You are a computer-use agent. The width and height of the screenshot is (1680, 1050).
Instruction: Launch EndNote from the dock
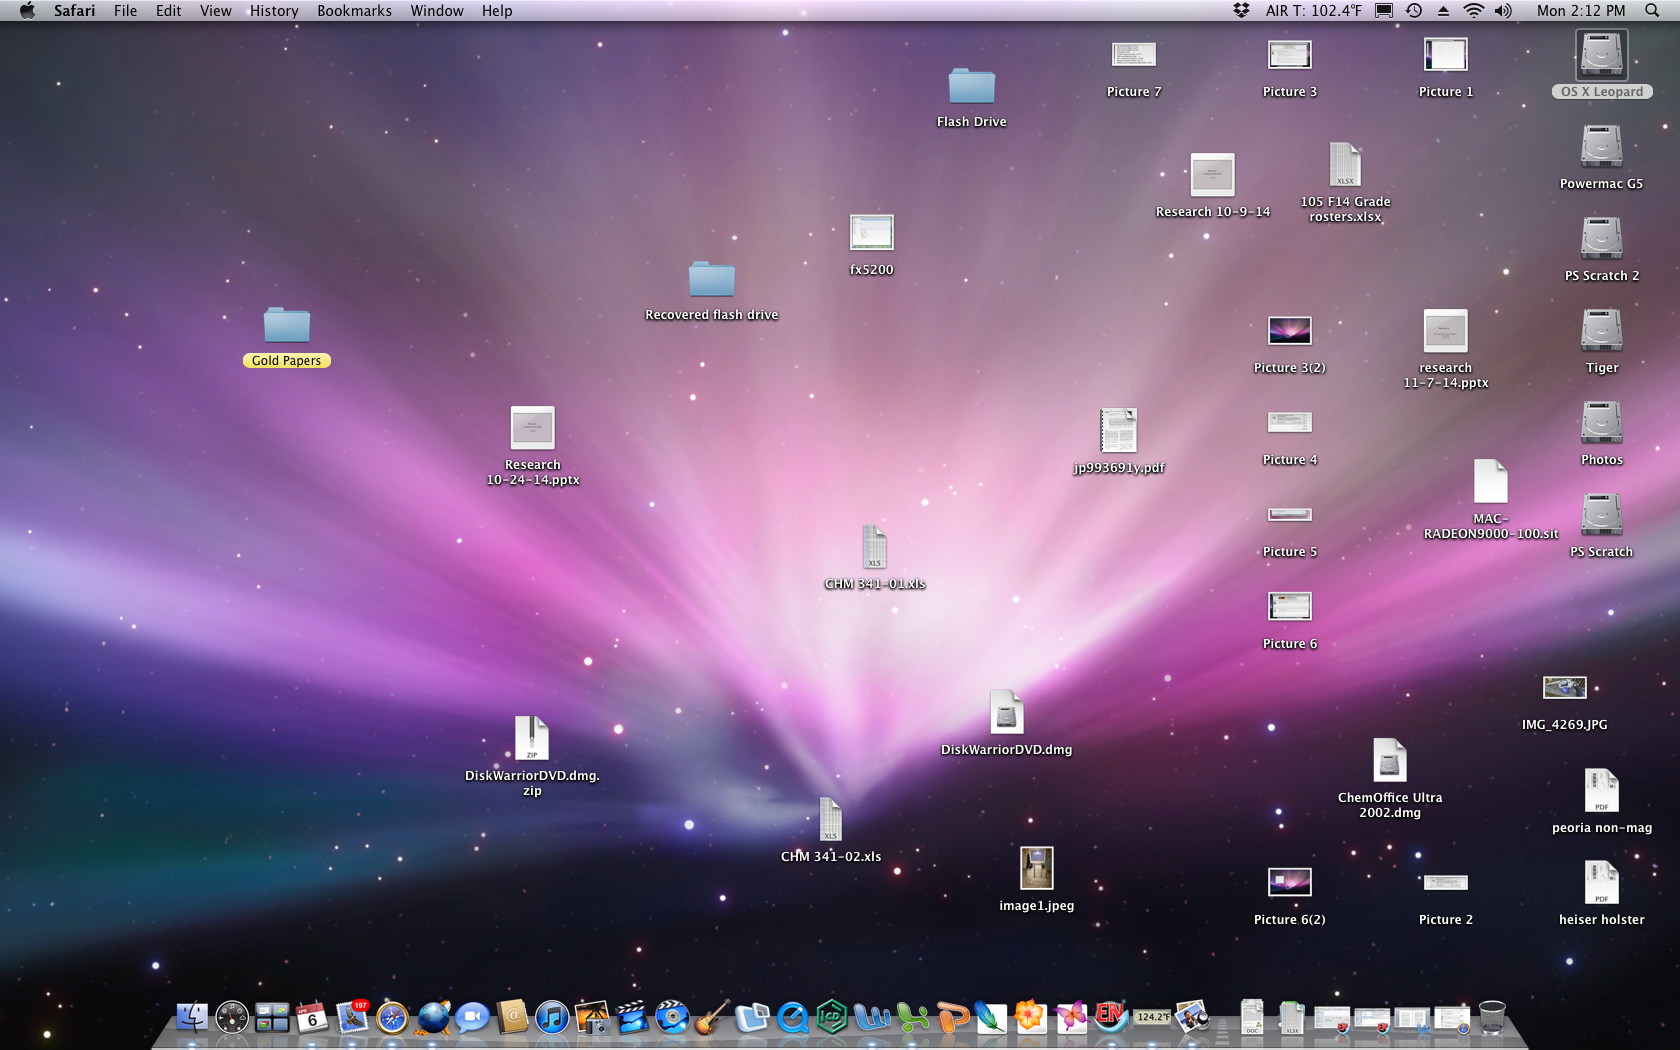1110,1016
